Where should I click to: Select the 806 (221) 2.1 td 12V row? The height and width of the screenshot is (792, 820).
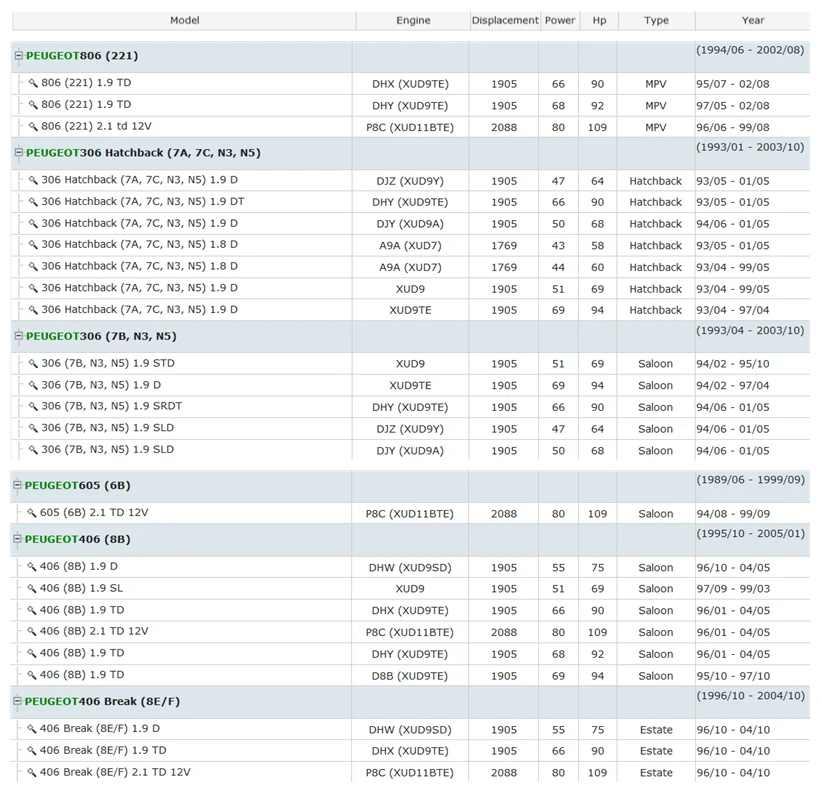[411, 127]
